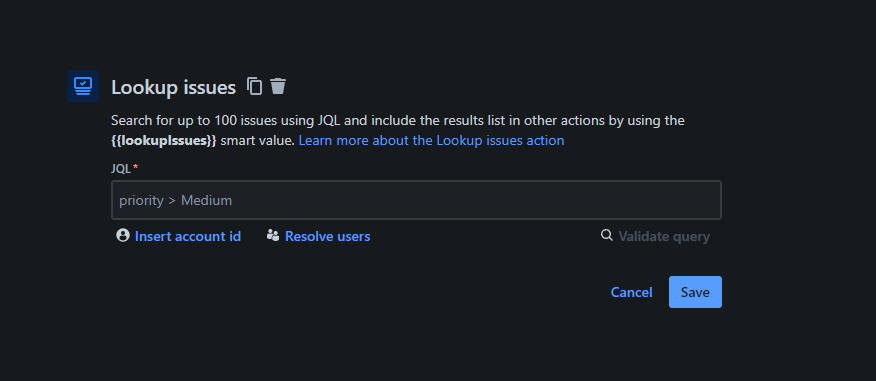Click Validate query
876x381 pixels.
point(655,236)
